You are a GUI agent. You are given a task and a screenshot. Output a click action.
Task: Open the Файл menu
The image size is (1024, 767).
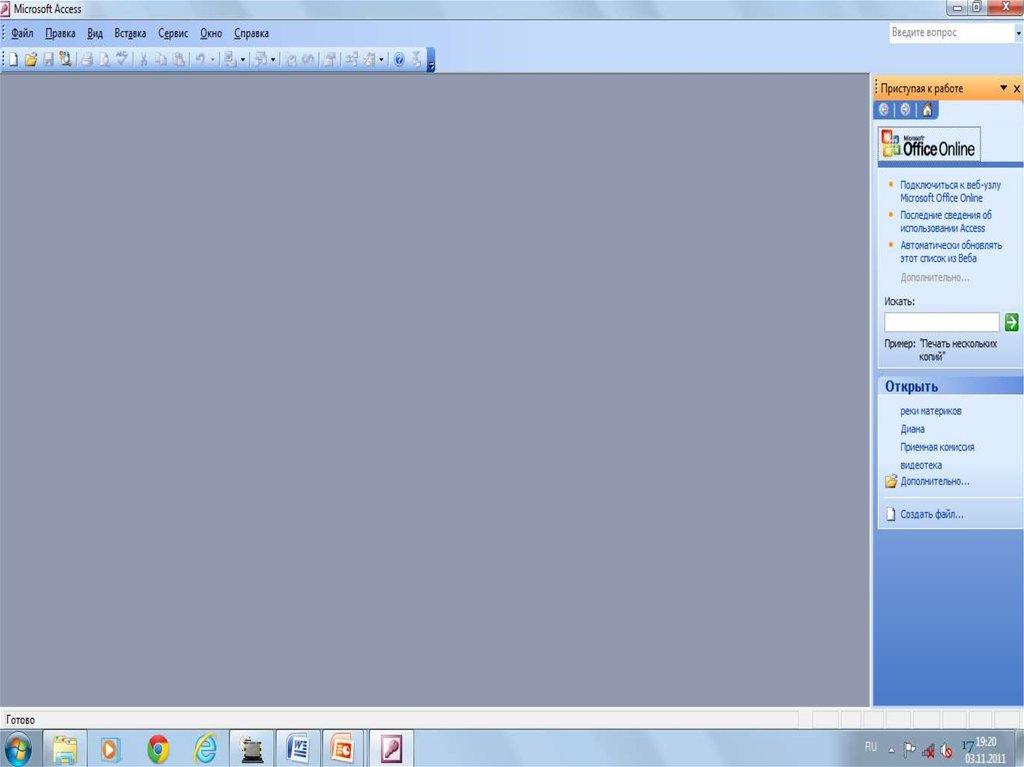coord(22,33)
